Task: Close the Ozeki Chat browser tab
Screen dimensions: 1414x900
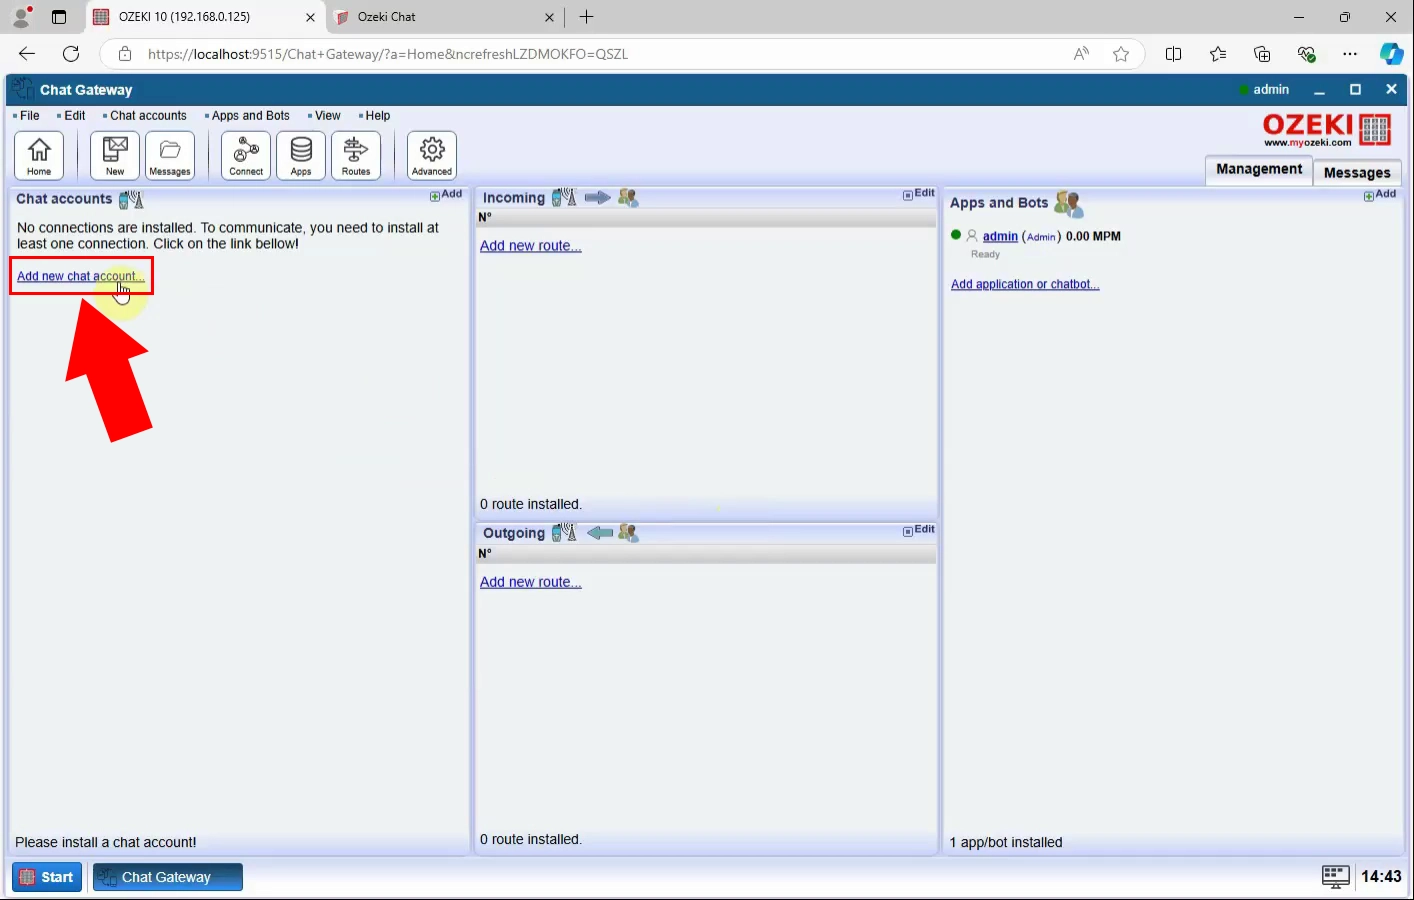Action: (x=549, y=17)
